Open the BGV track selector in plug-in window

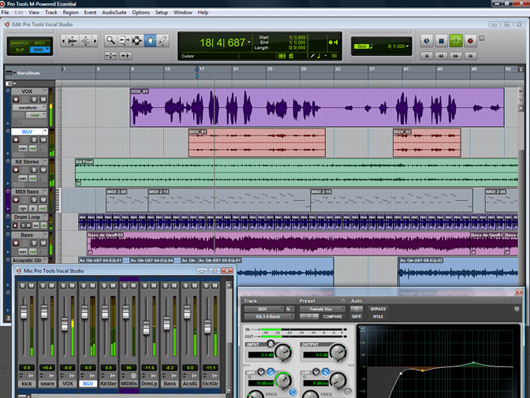(264, 309)
